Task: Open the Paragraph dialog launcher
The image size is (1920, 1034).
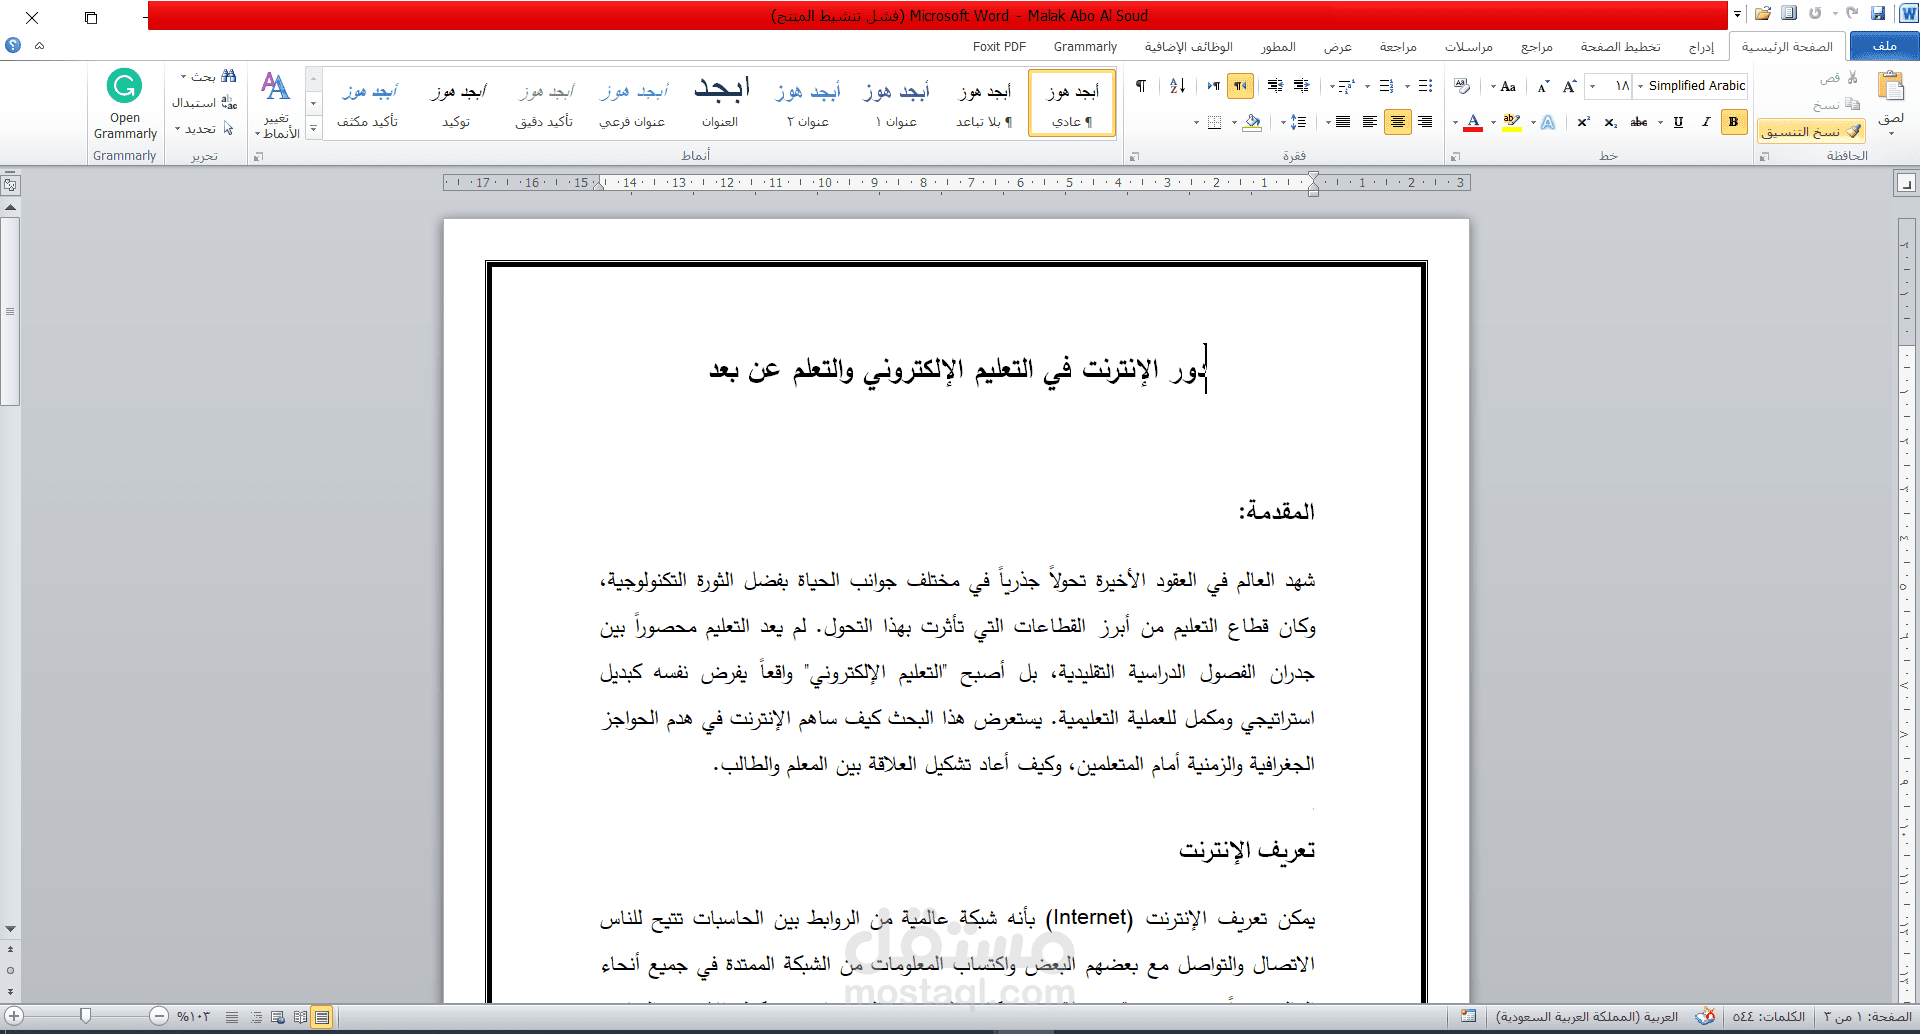Action: [x=1134, y=157]
